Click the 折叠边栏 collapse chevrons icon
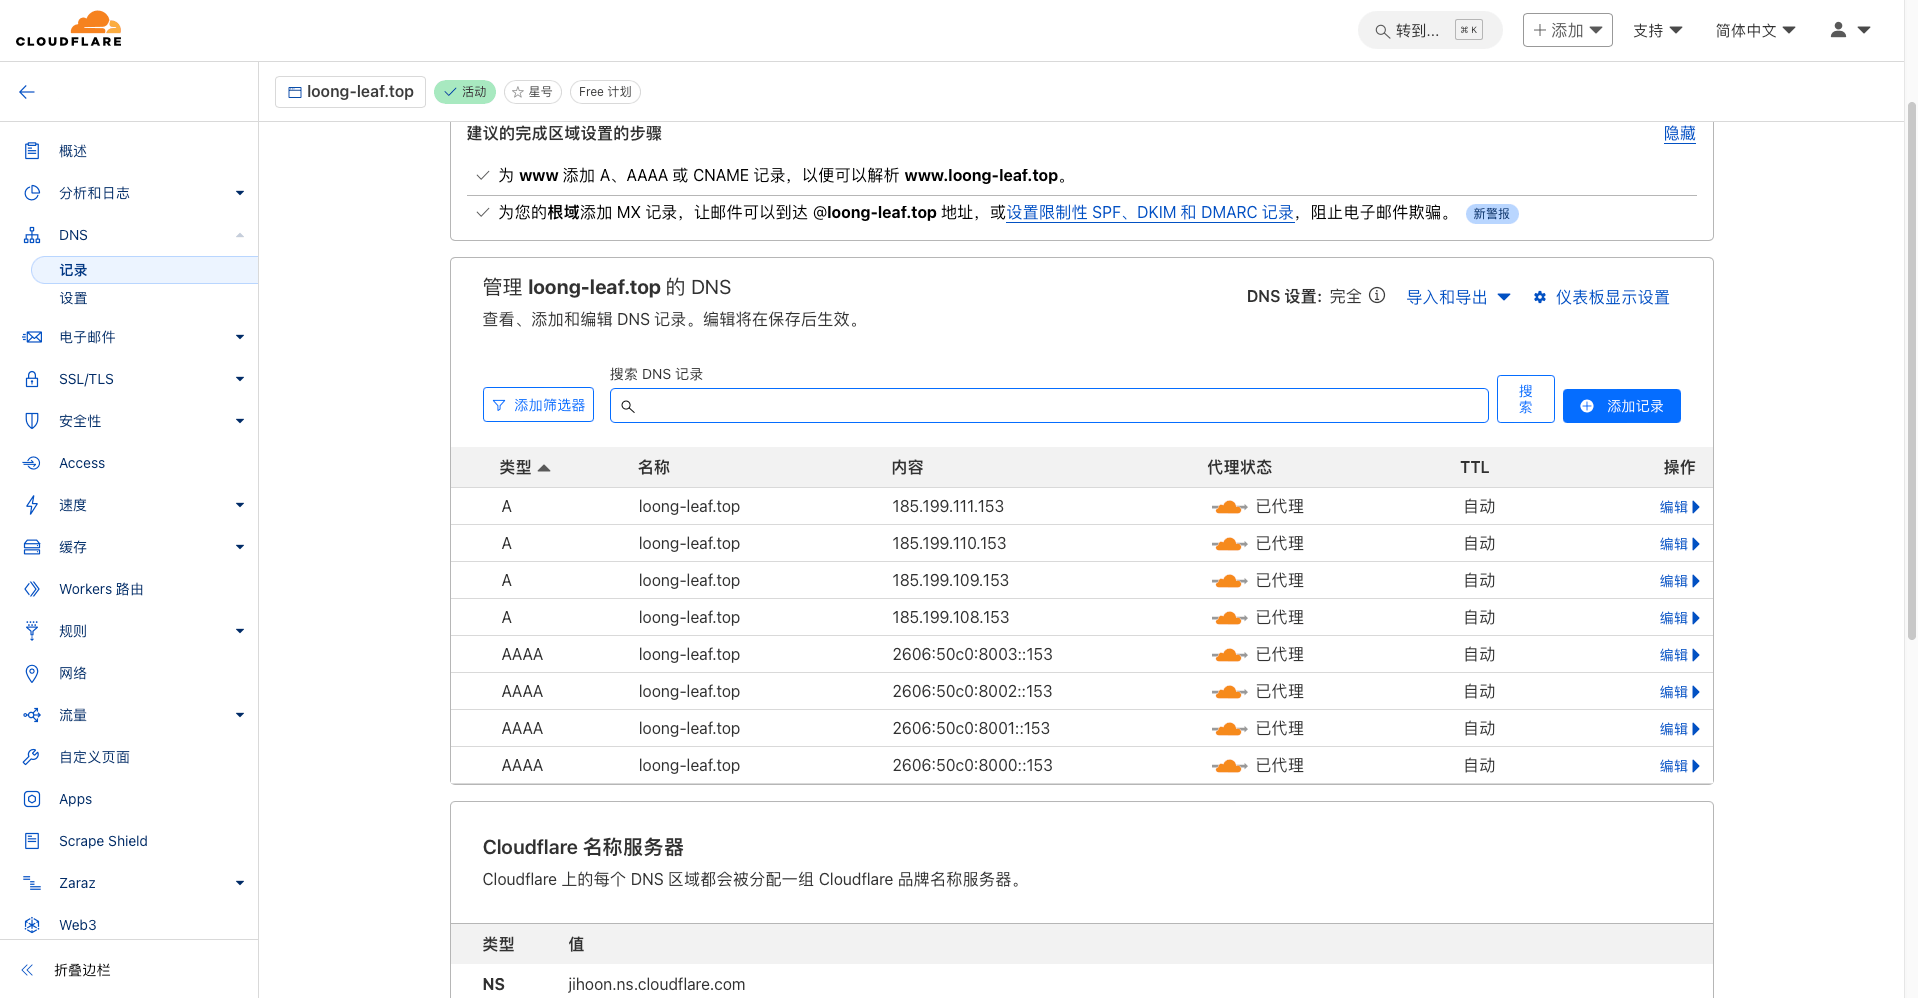1918x998 pixels. coord(27,970)
